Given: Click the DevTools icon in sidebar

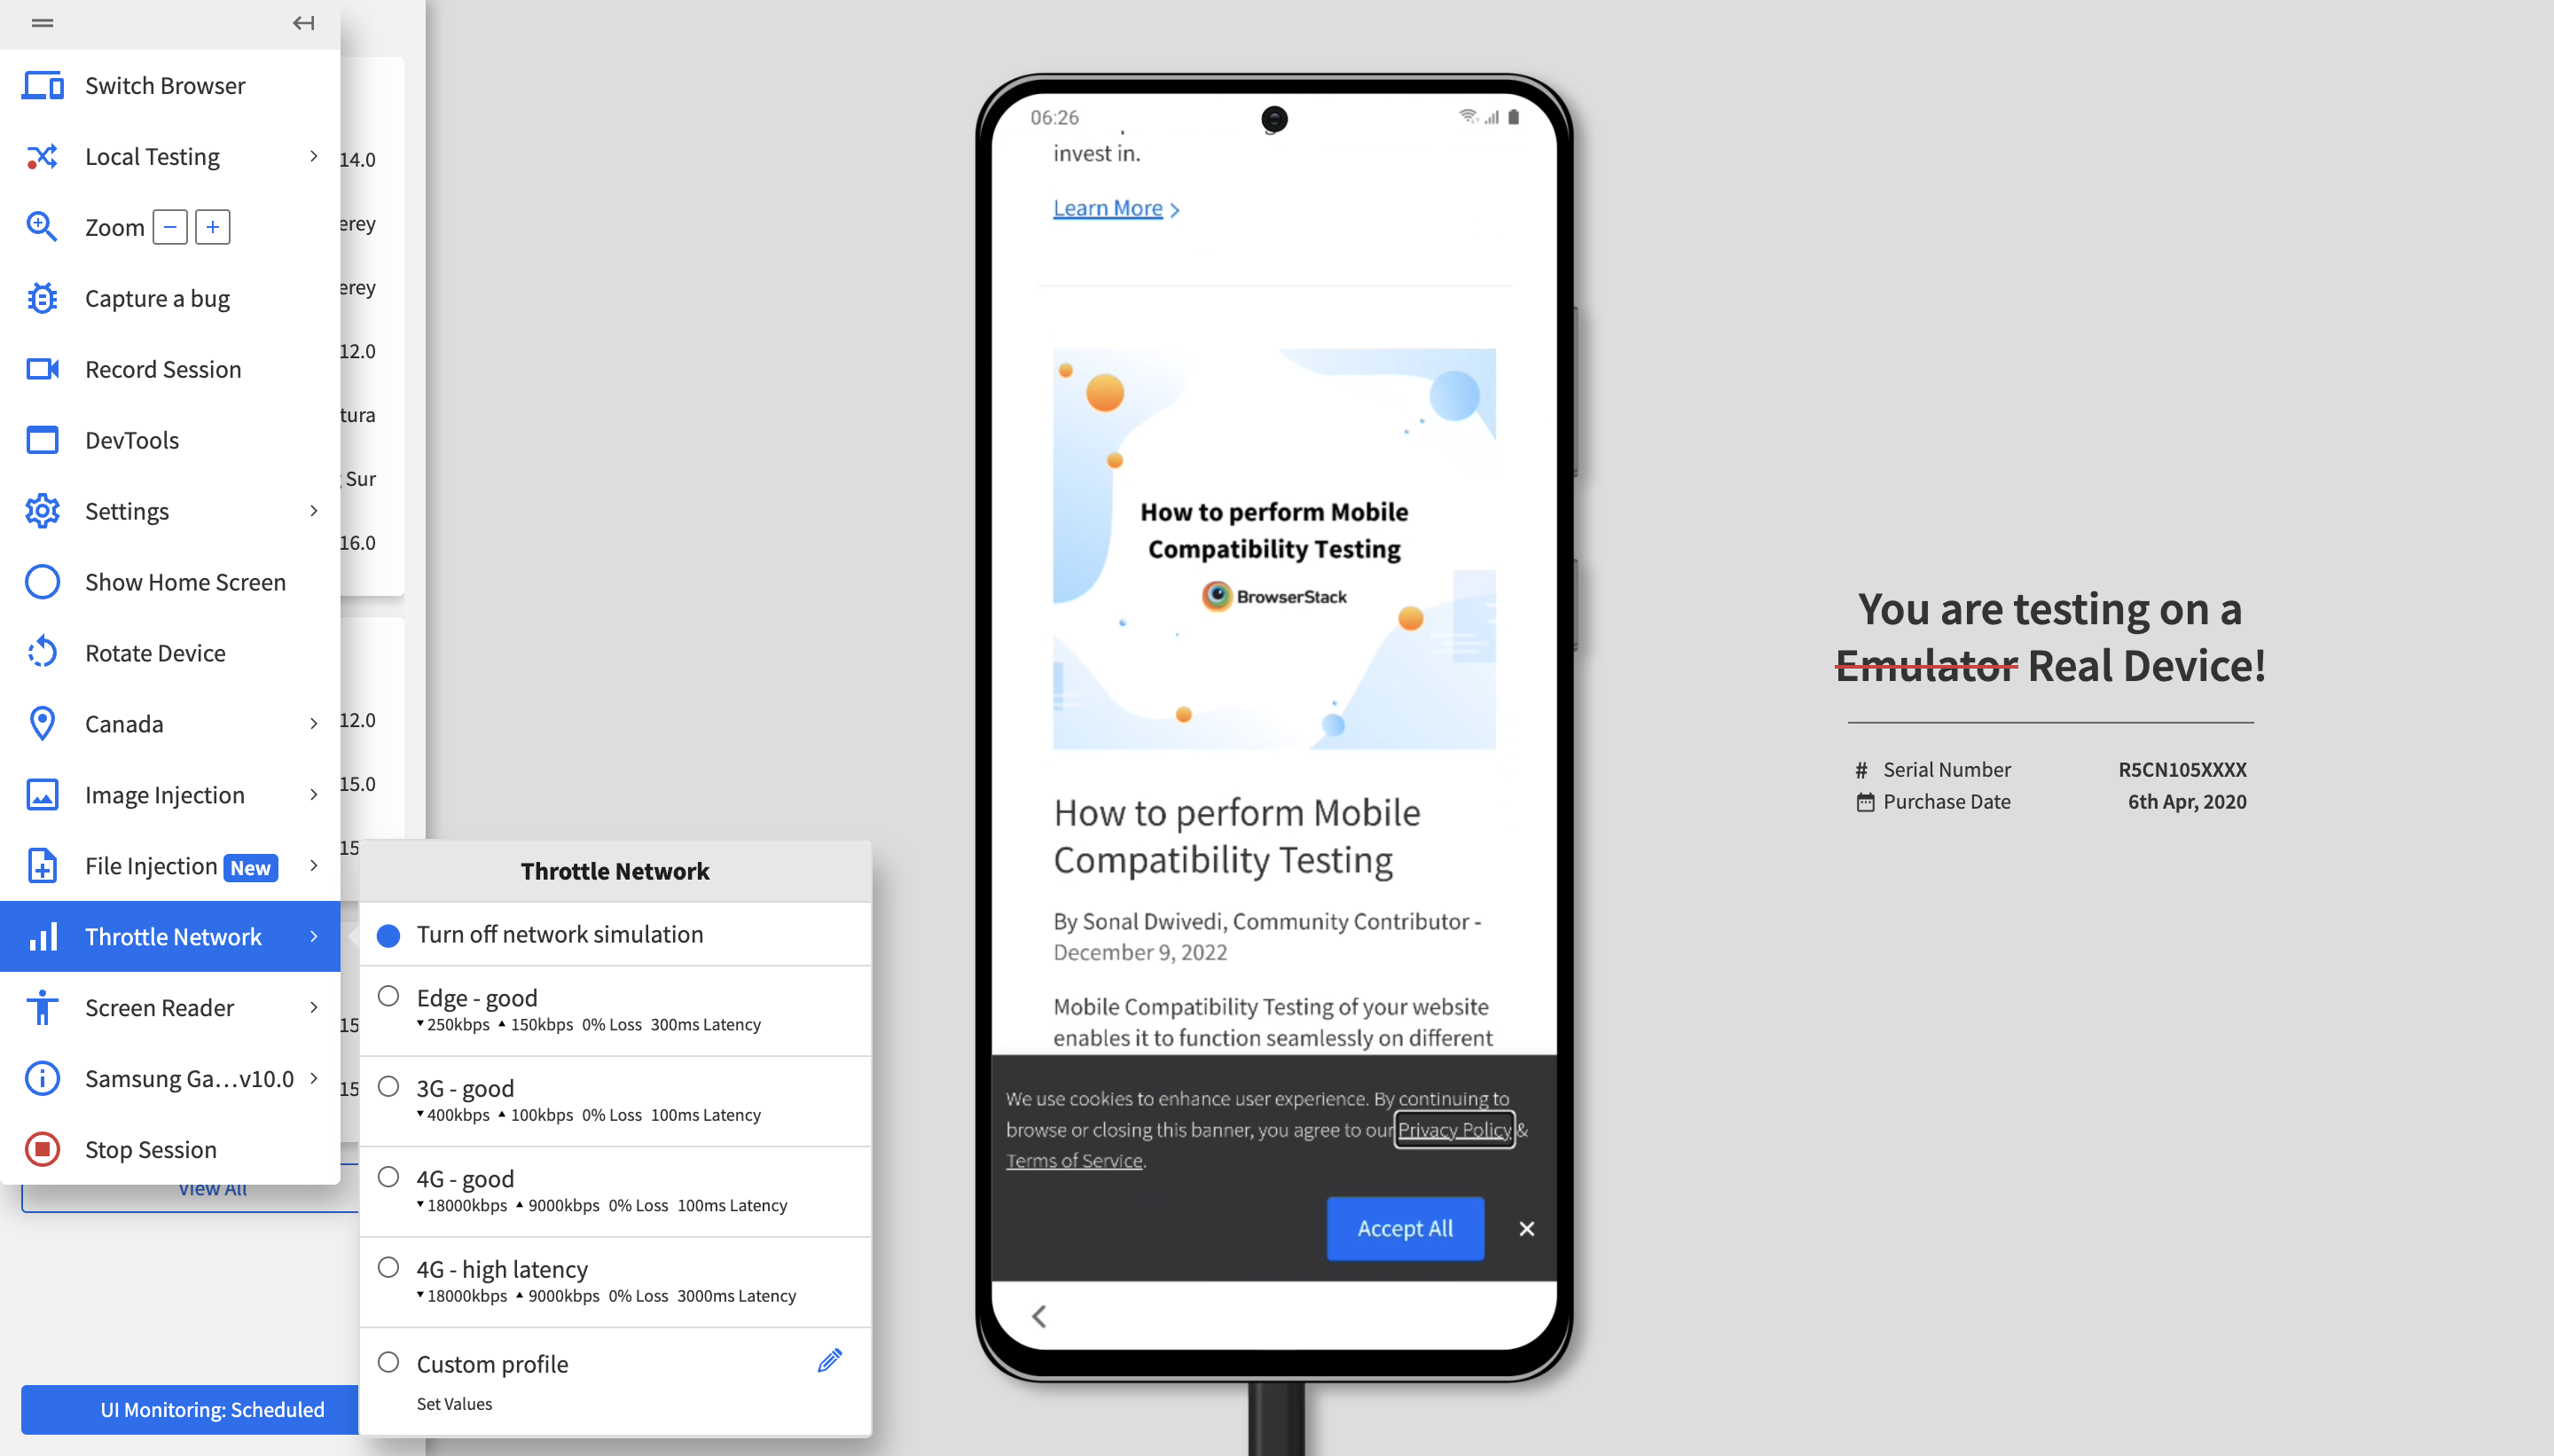Looking at the screenshot, I should [x=42, y=439].
